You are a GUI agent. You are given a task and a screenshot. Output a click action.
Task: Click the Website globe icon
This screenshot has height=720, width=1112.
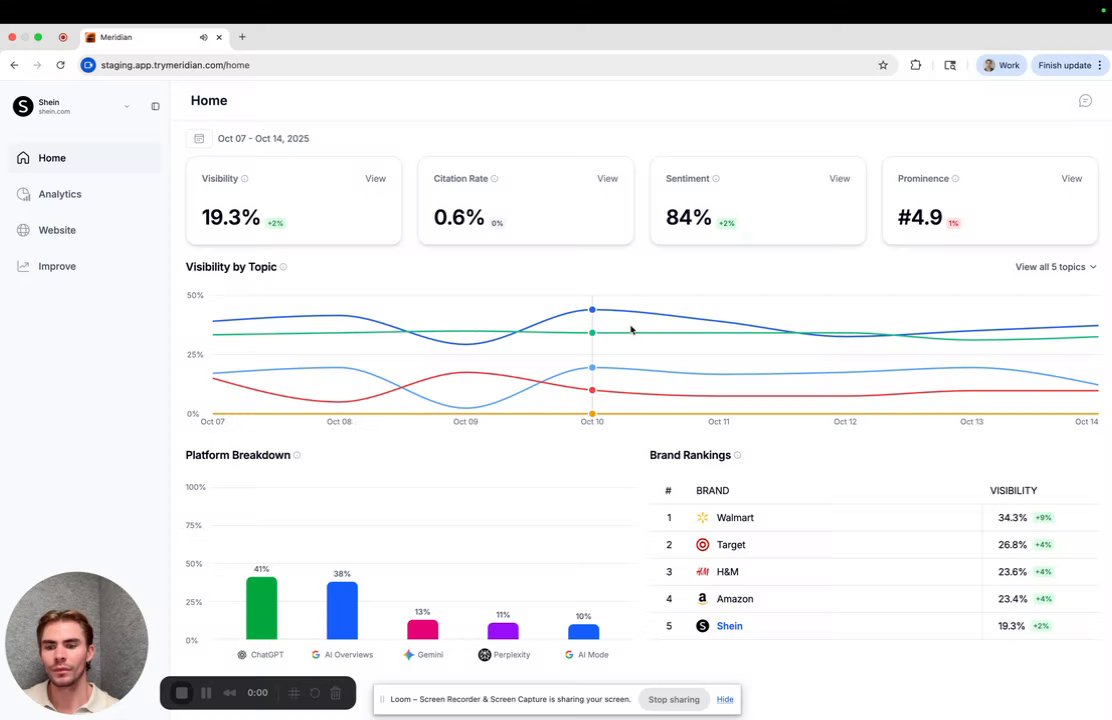point(23,230)
